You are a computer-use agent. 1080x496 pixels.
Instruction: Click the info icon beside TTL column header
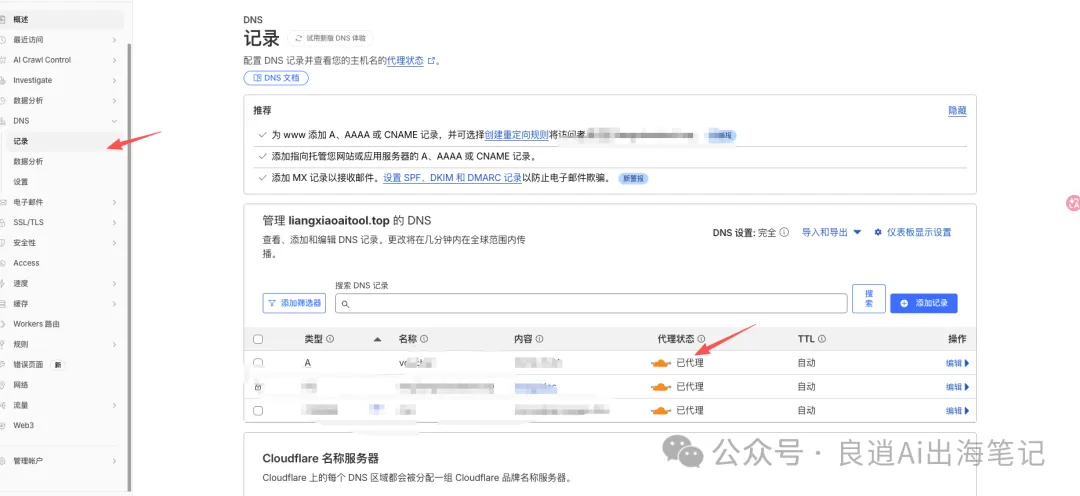click(x=822, y=339)
